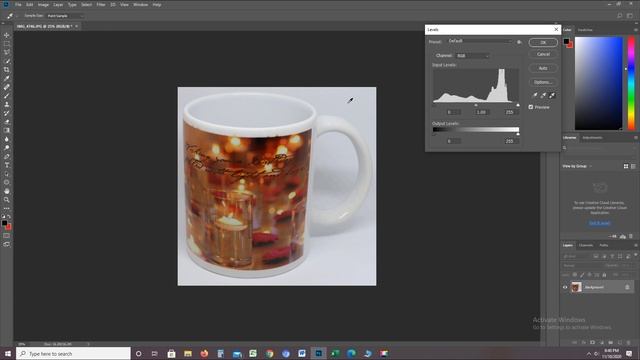Screen dimensions: 640x360
Task: Open the Image menu
Action: point(43,4)
